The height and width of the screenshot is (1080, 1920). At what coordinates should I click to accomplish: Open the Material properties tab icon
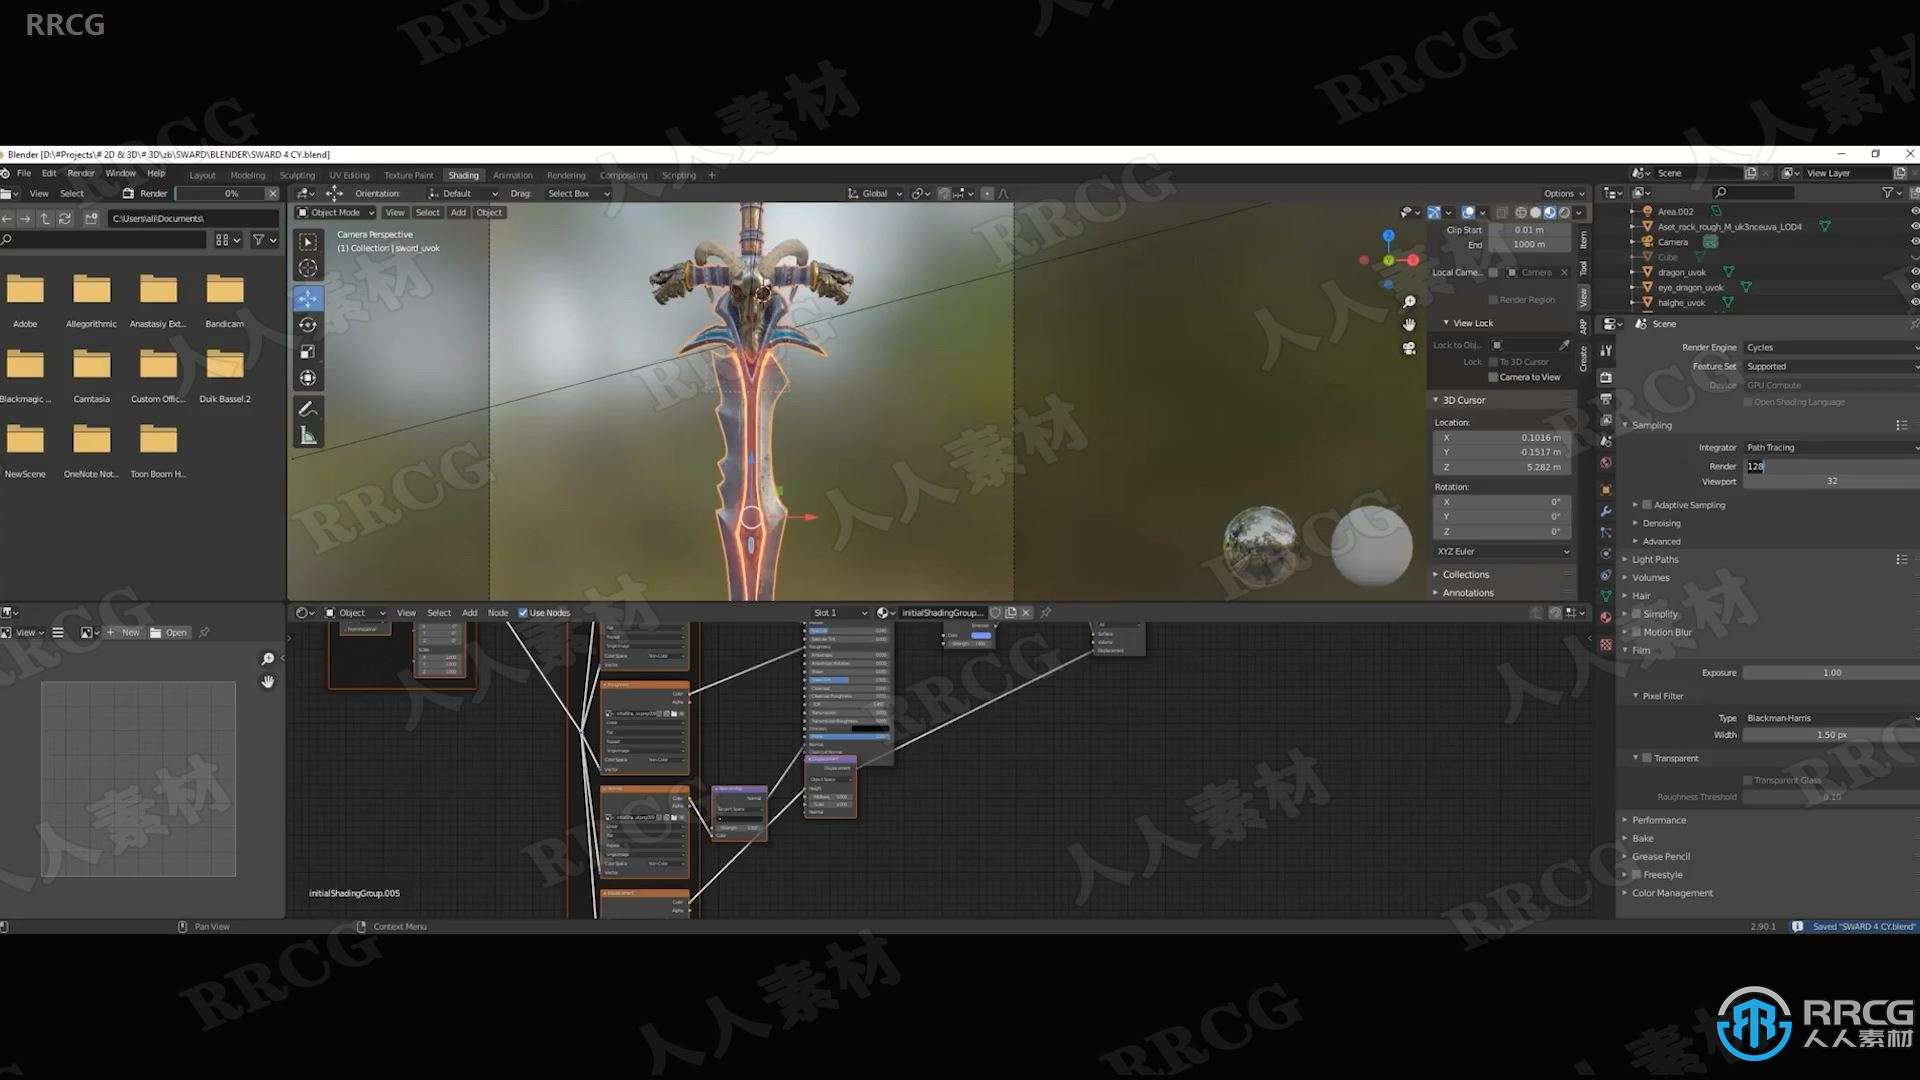[x=1605, y=617]
